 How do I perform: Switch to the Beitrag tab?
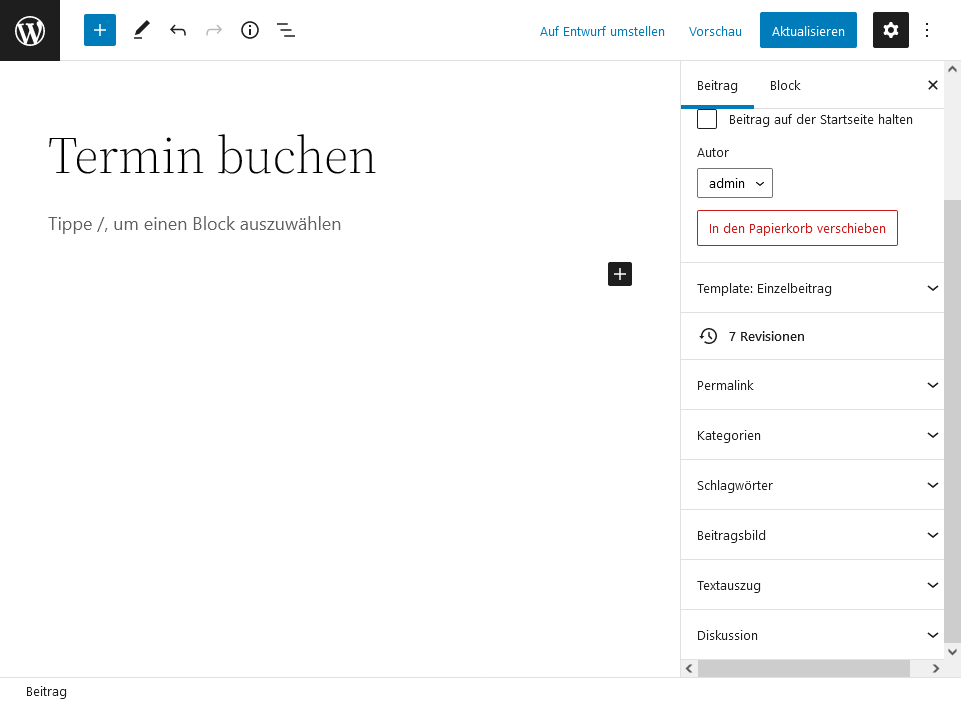717,85
